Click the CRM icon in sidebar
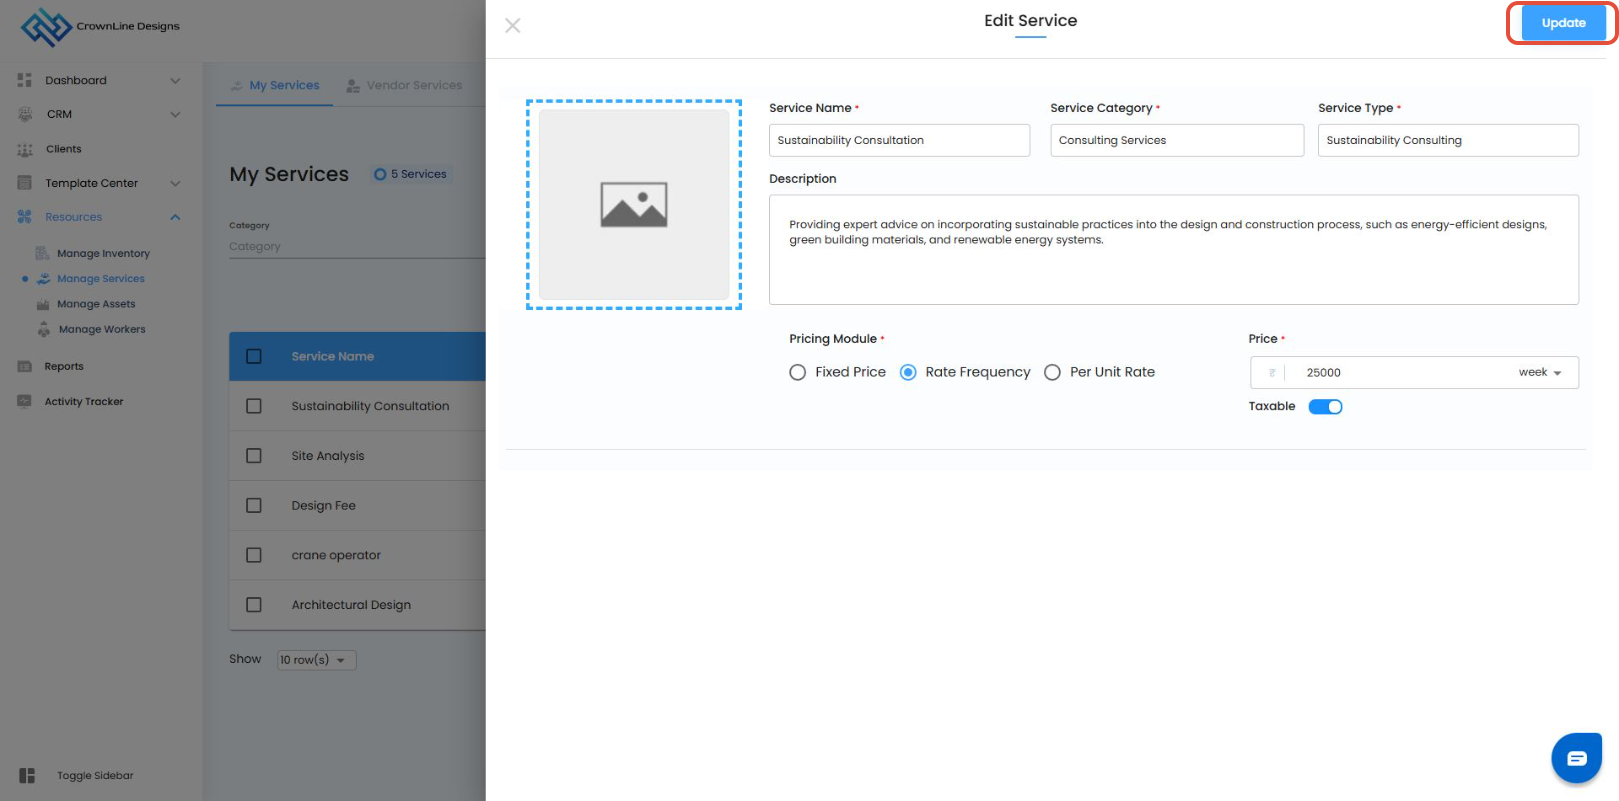1619x801 pixels. (25, 114)
